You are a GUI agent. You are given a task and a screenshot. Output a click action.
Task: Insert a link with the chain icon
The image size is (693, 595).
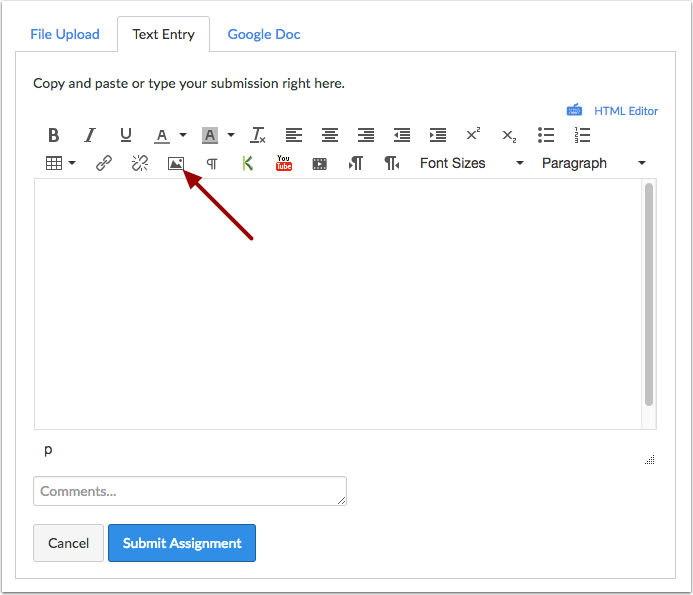coord(104,163)
